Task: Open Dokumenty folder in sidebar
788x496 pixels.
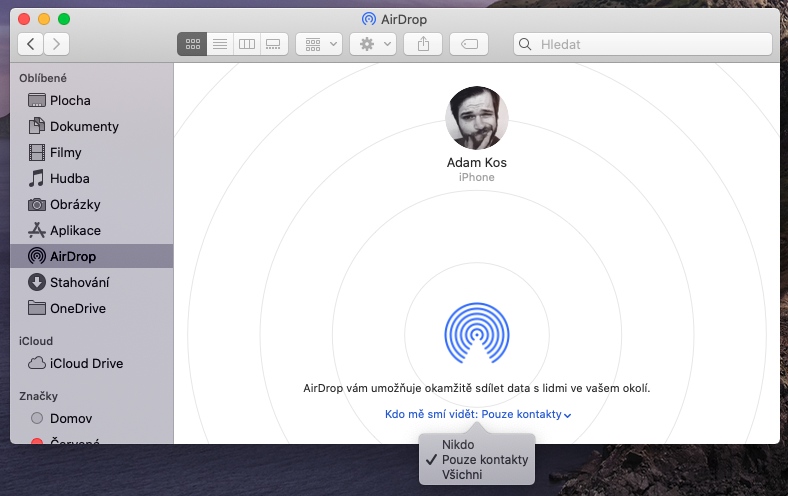Action: 84,126
